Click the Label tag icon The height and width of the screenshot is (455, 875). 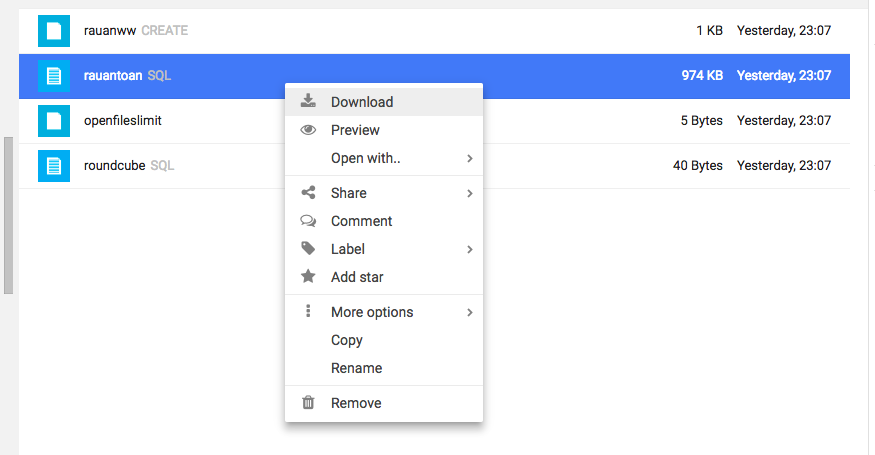pyautogui.click(x=308, y=248)
